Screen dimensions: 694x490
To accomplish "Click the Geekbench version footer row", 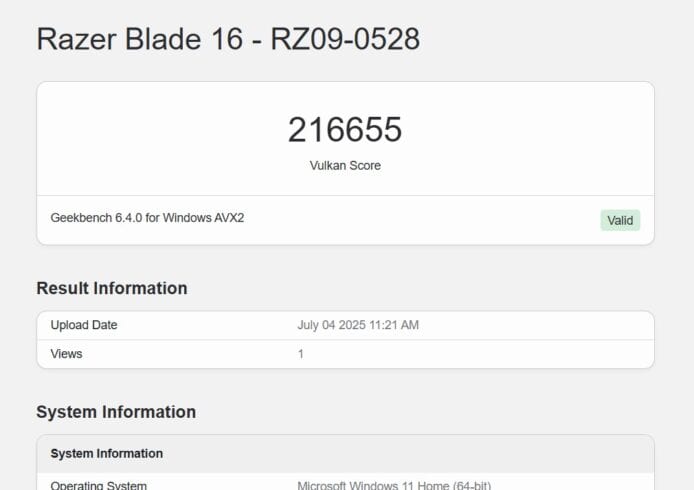I will [x=345, y=220].
